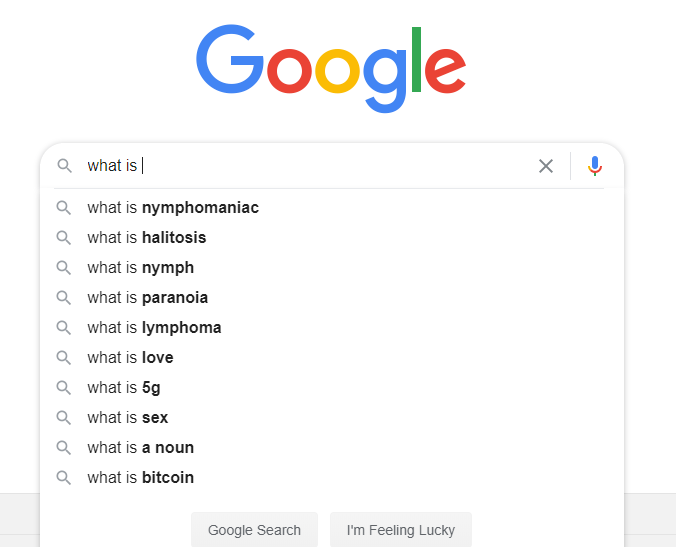The width and height of the screenshot is (676, 547).
Task: Pick the 'what is love' suggestion
Action: tap(130, 358)
